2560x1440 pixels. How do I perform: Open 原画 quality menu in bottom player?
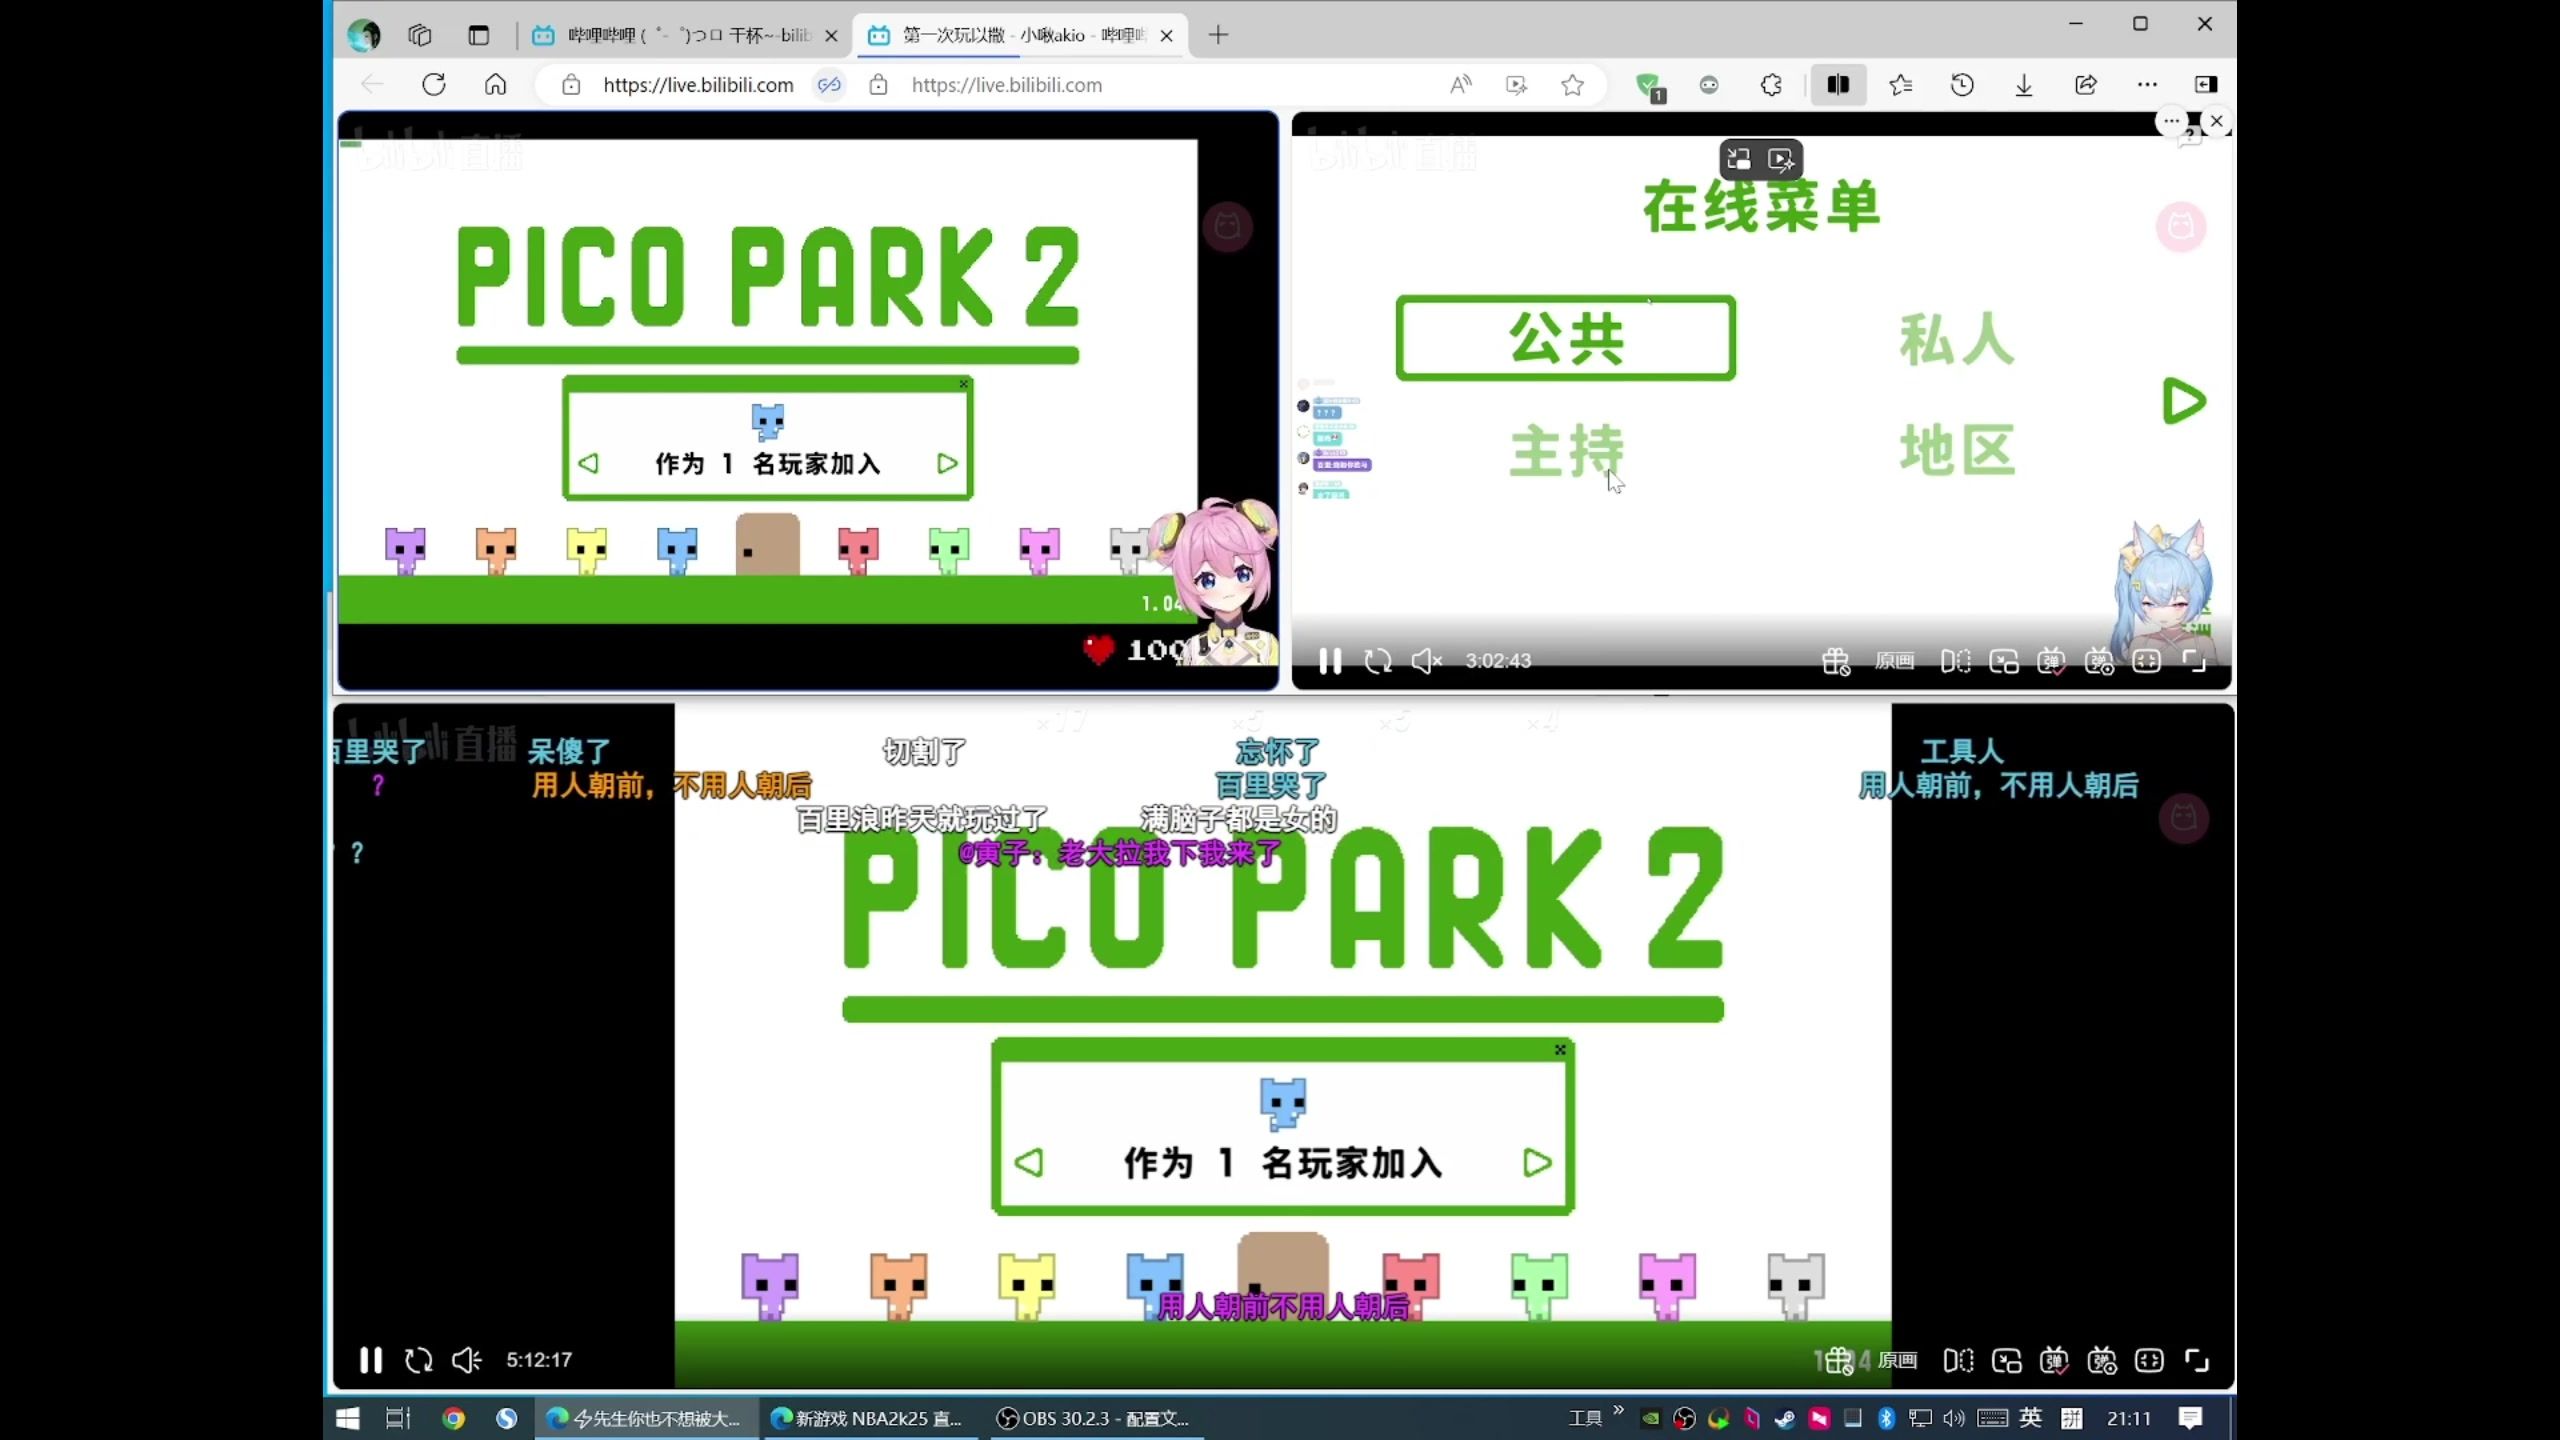tap(1898, 1360)
